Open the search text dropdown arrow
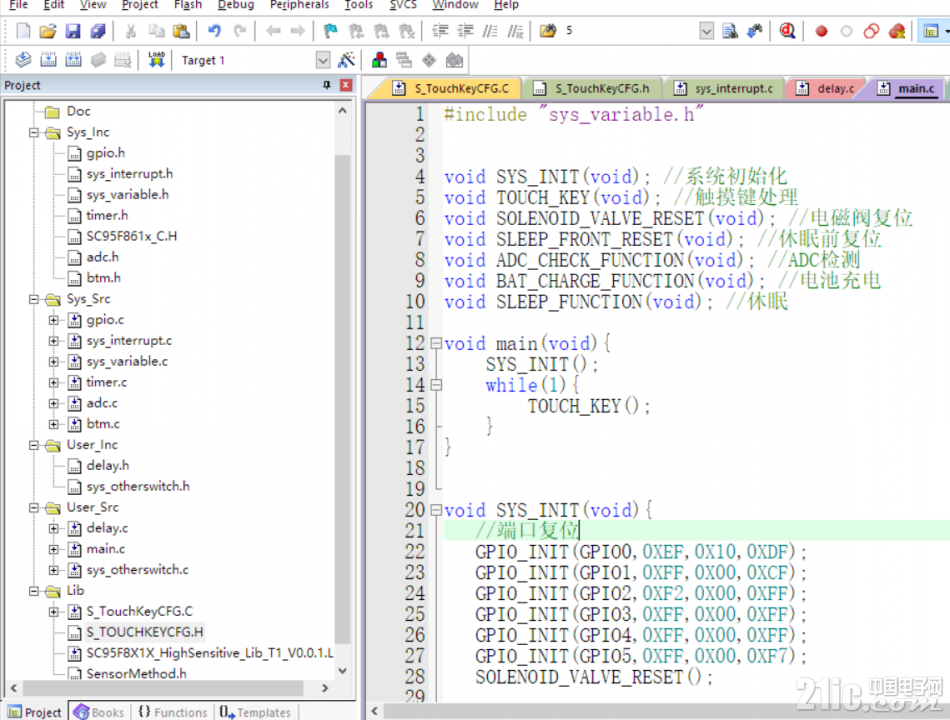 (x=706, y=31)
